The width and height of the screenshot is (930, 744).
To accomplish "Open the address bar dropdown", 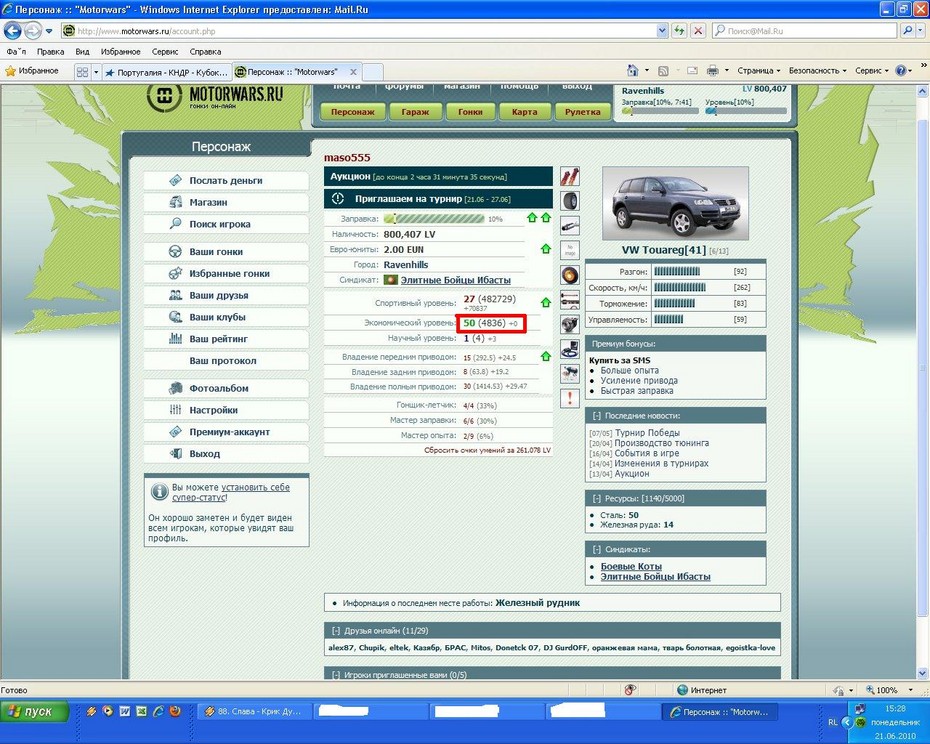I will (x=663, y=31).
